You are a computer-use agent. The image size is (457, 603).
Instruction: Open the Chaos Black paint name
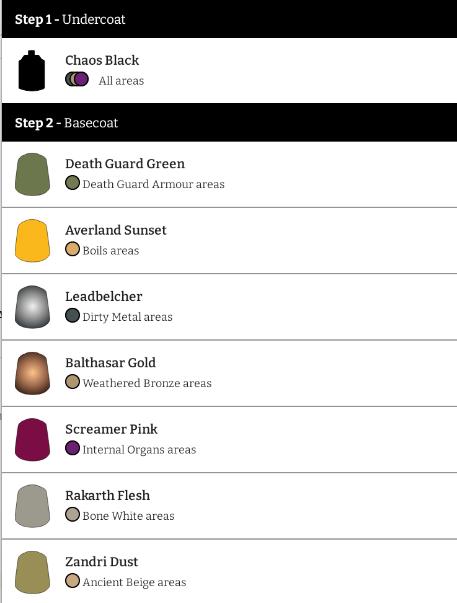point(102,60)
